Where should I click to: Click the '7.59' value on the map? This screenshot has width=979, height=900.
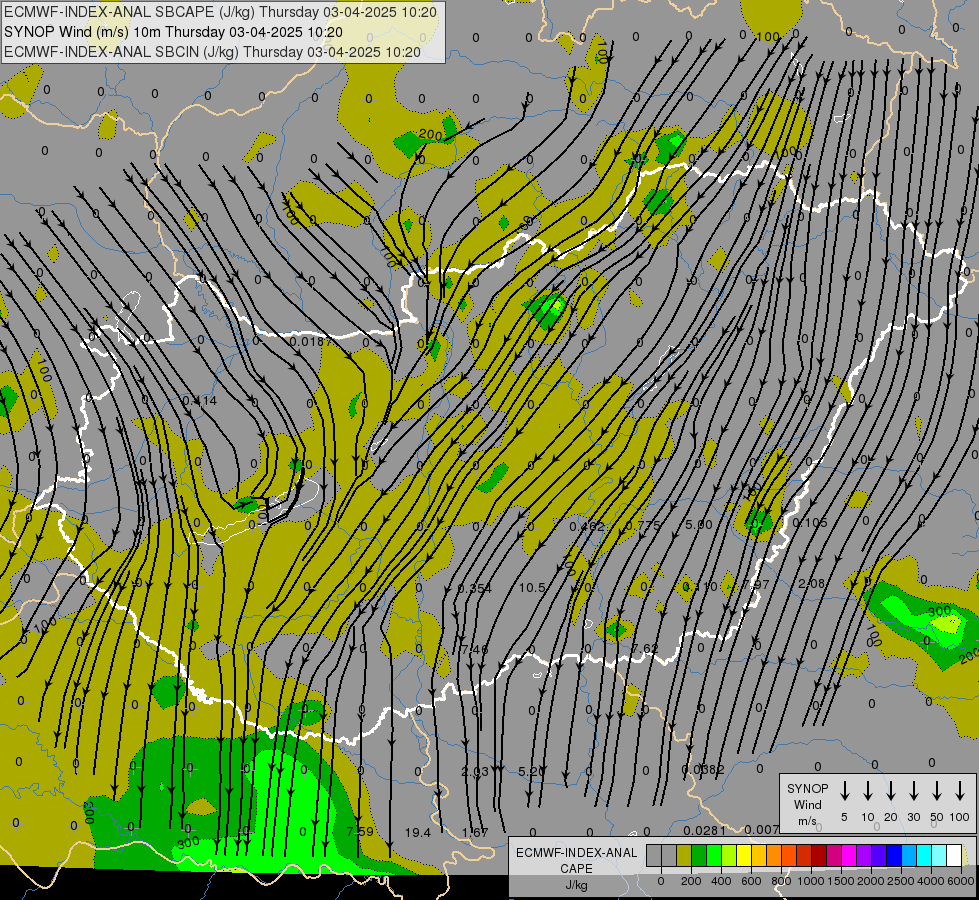[360, 831]
